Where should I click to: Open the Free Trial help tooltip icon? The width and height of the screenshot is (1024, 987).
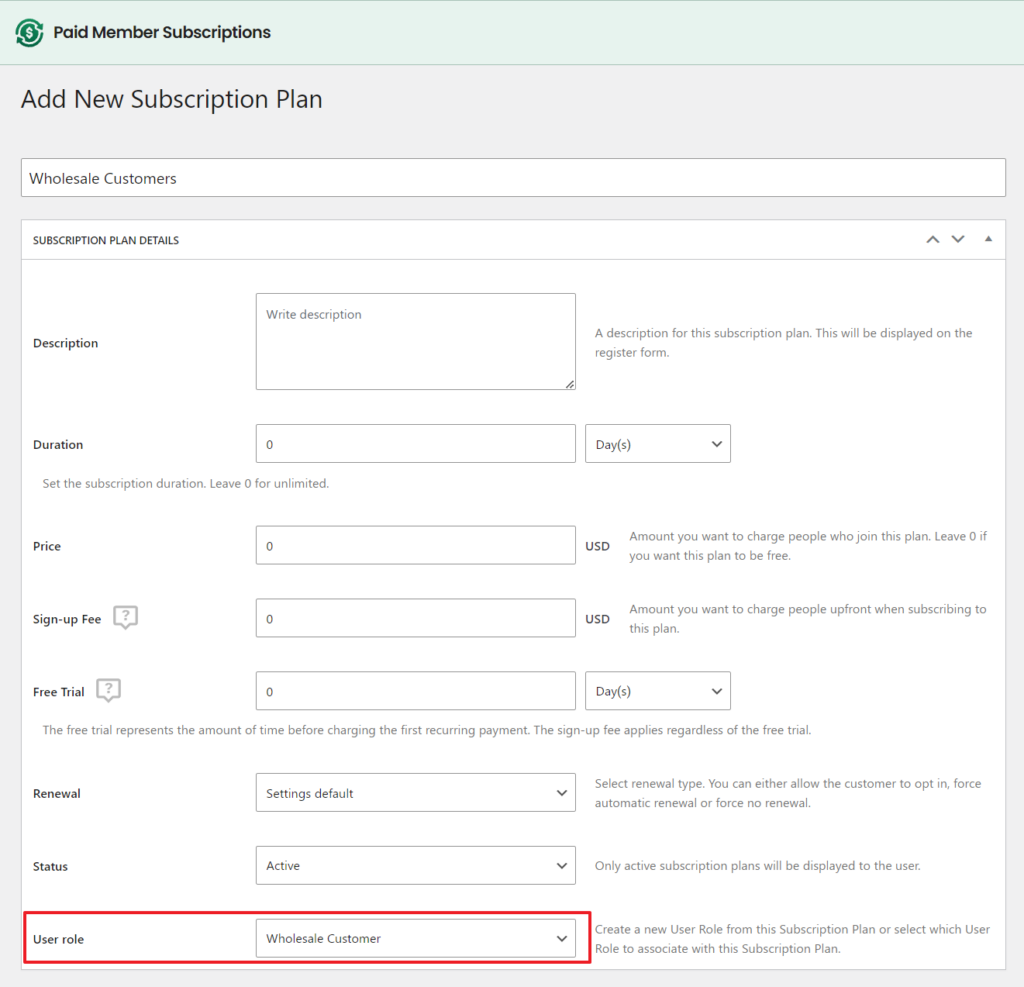[108, 690]
